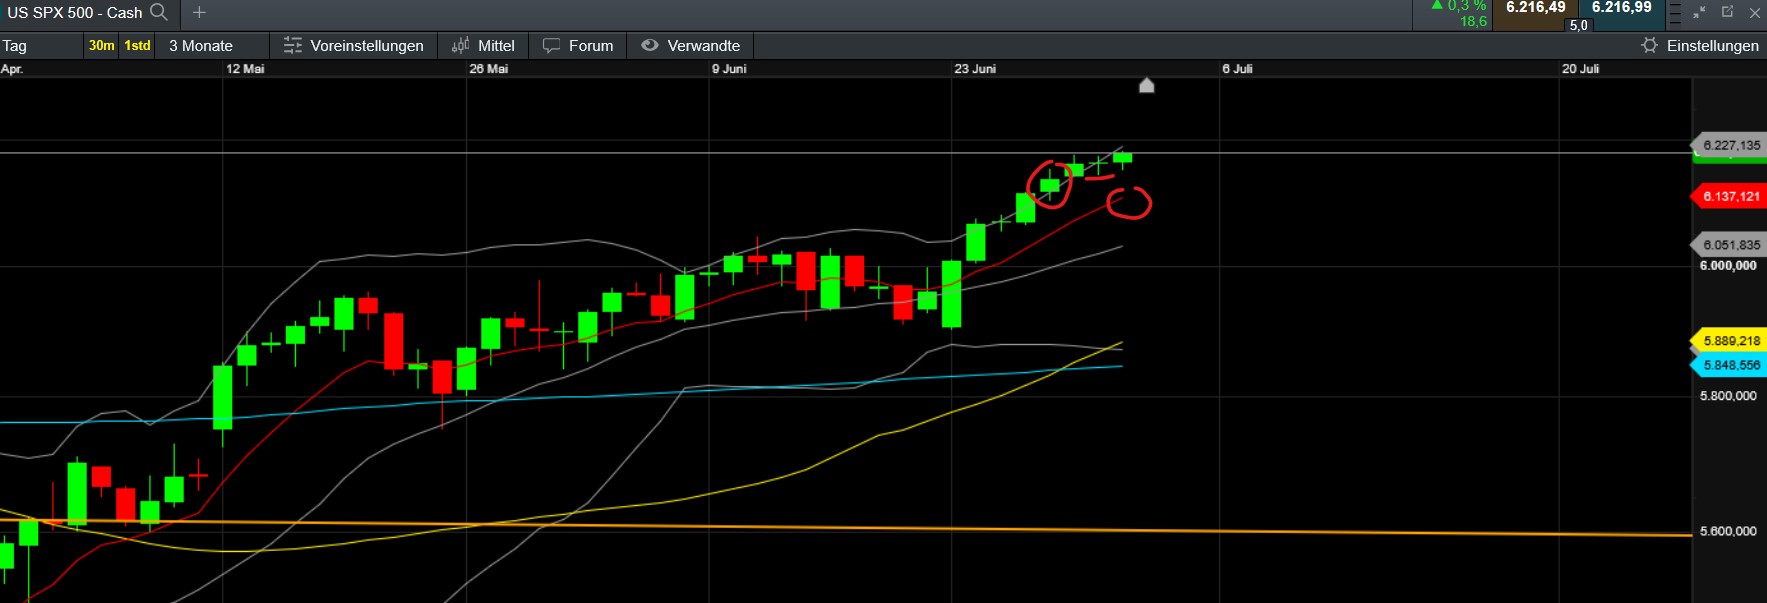Click the red 6.137,121 indicator price label
Viewport: 1767px width, 603px height.
(x=1729, y=196)
